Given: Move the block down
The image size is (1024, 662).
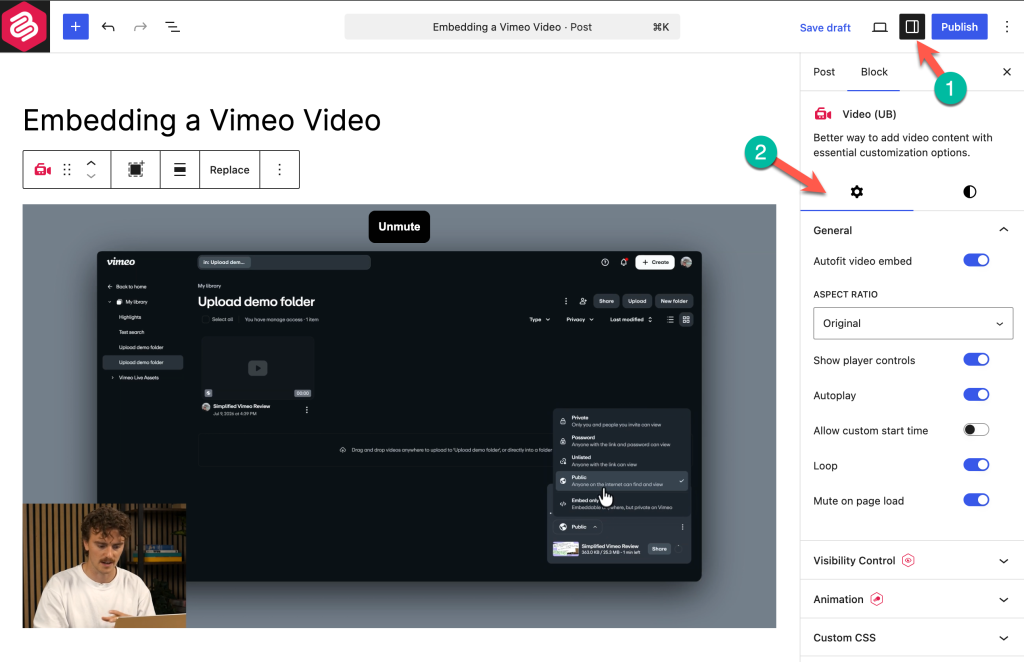Looking at the screenshot, I should (91, 176).
